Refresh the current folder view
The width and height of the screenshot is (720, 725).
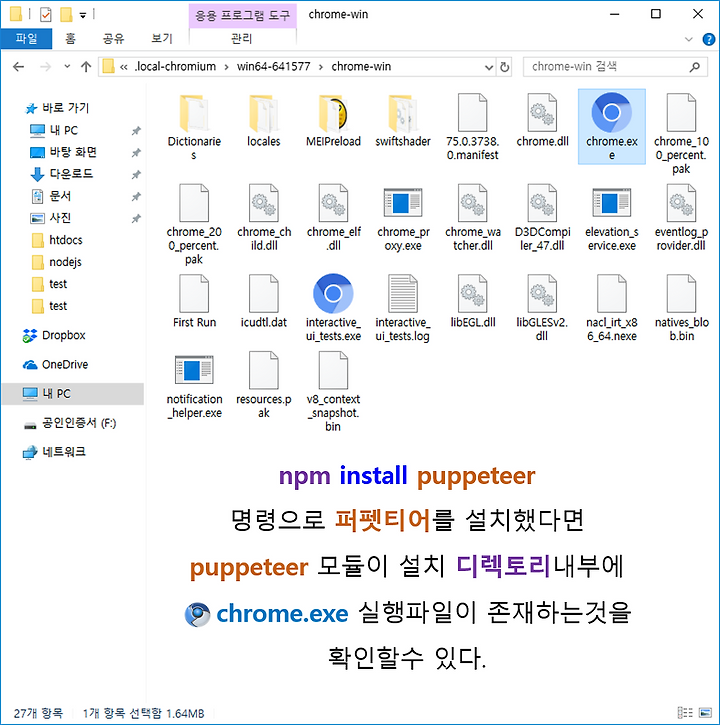pyautogui.click(x=505, y=67)
